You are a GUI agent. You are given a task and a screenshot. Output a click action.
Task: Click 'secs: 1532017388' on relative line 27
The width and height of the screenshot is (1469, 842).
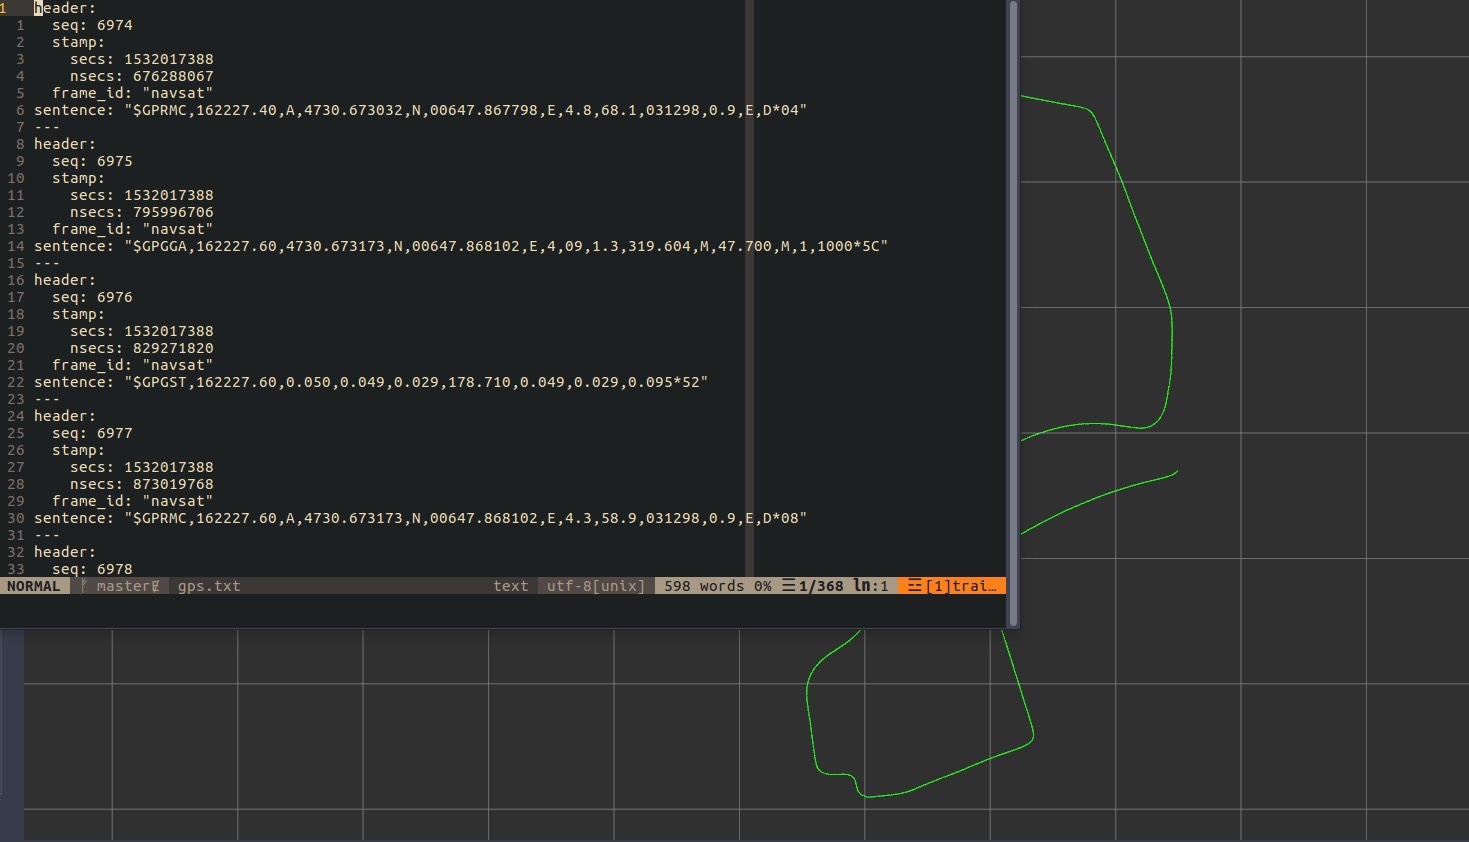coord(141,467)
